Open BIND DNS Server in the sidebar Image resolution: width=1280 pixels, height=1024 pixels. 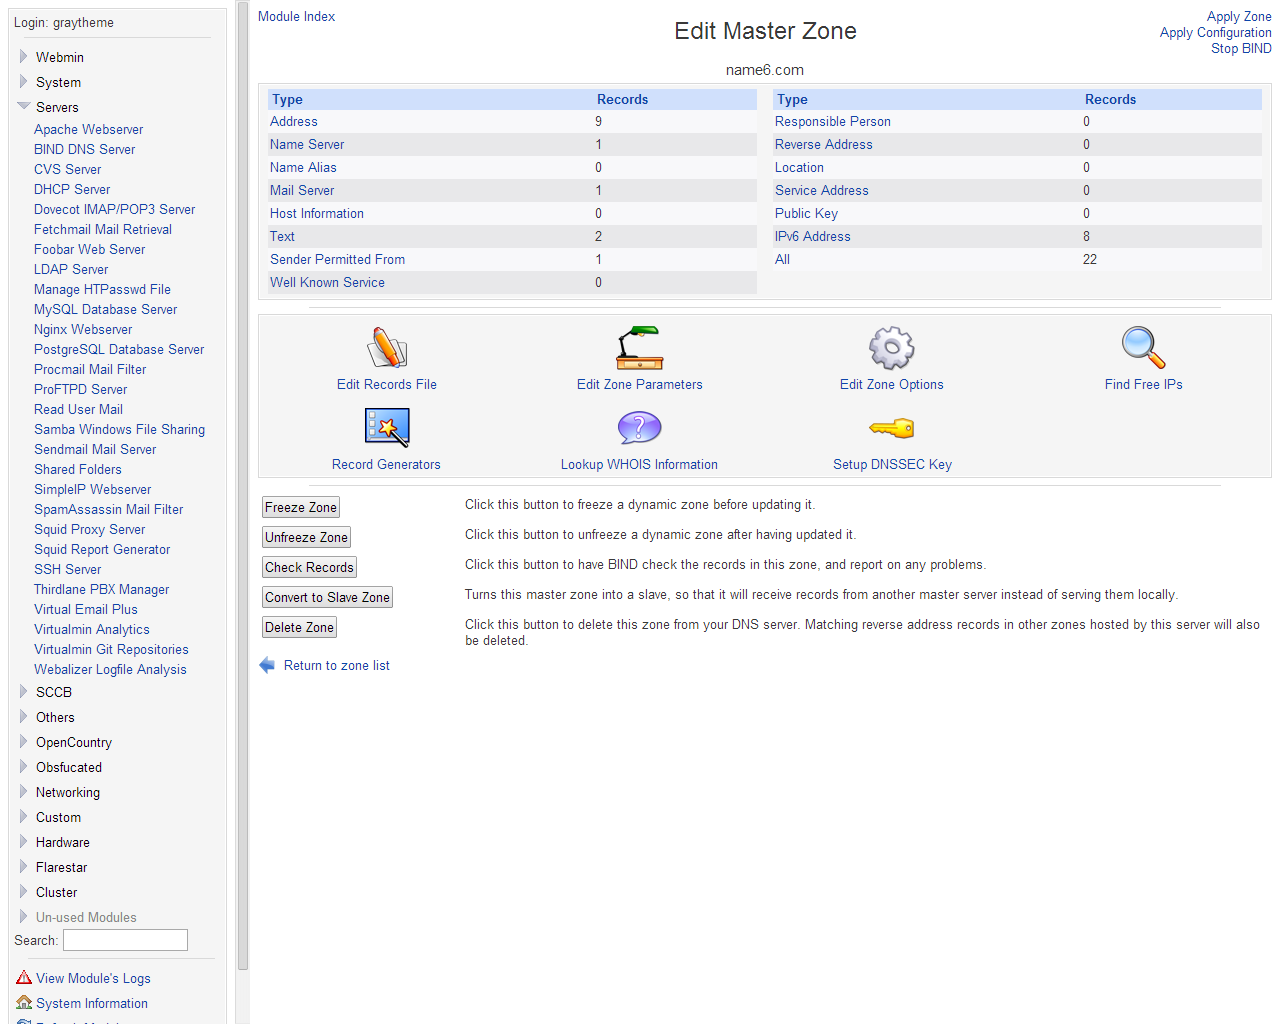click(x=84, y=149)
